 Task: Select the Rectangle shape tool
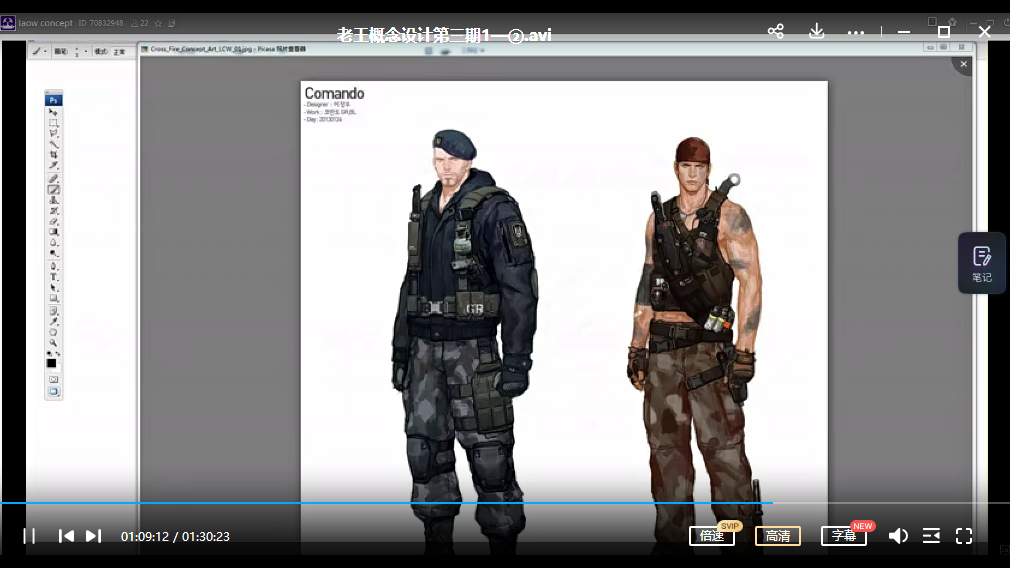(x=53, y=299)
